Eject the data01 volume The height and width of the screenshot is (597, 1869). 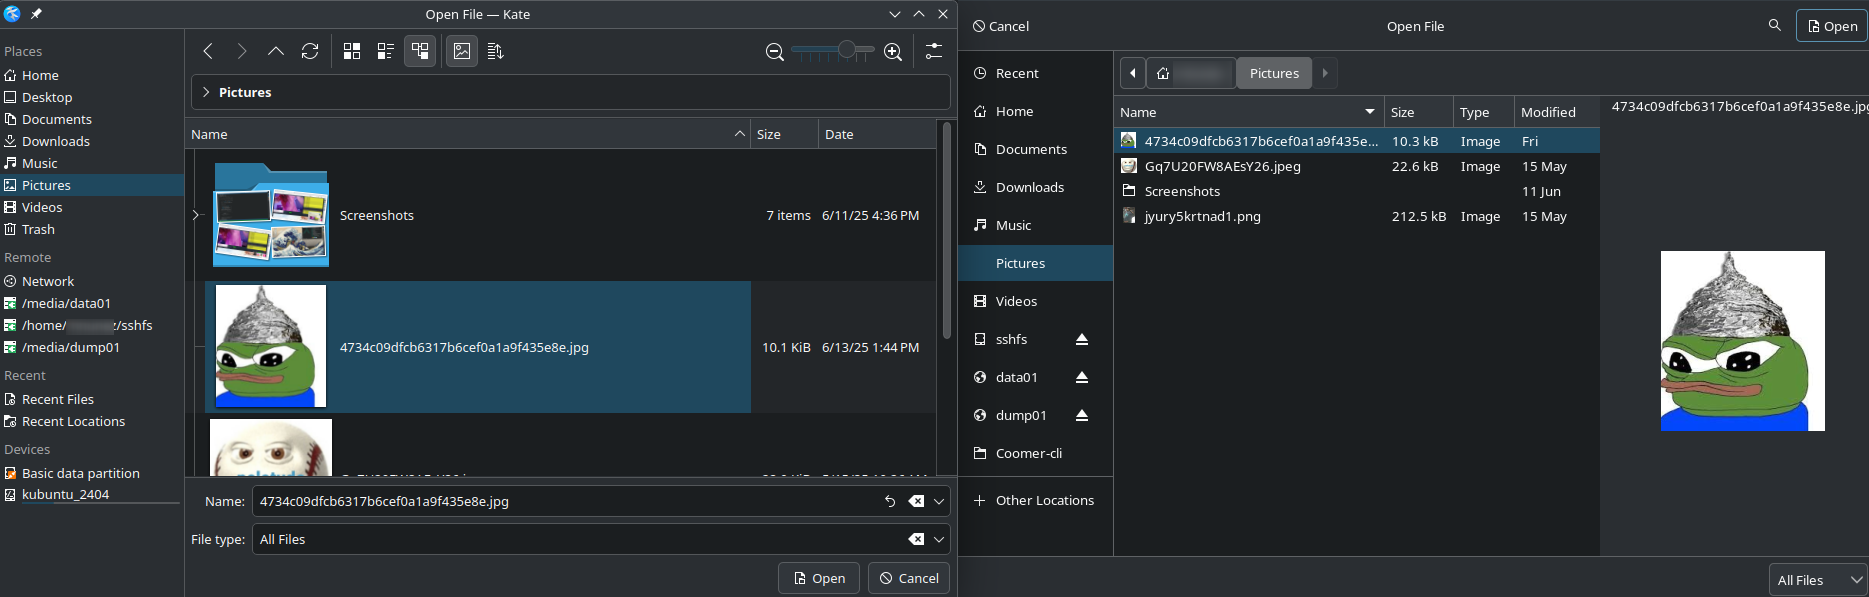pos(1082,377)
